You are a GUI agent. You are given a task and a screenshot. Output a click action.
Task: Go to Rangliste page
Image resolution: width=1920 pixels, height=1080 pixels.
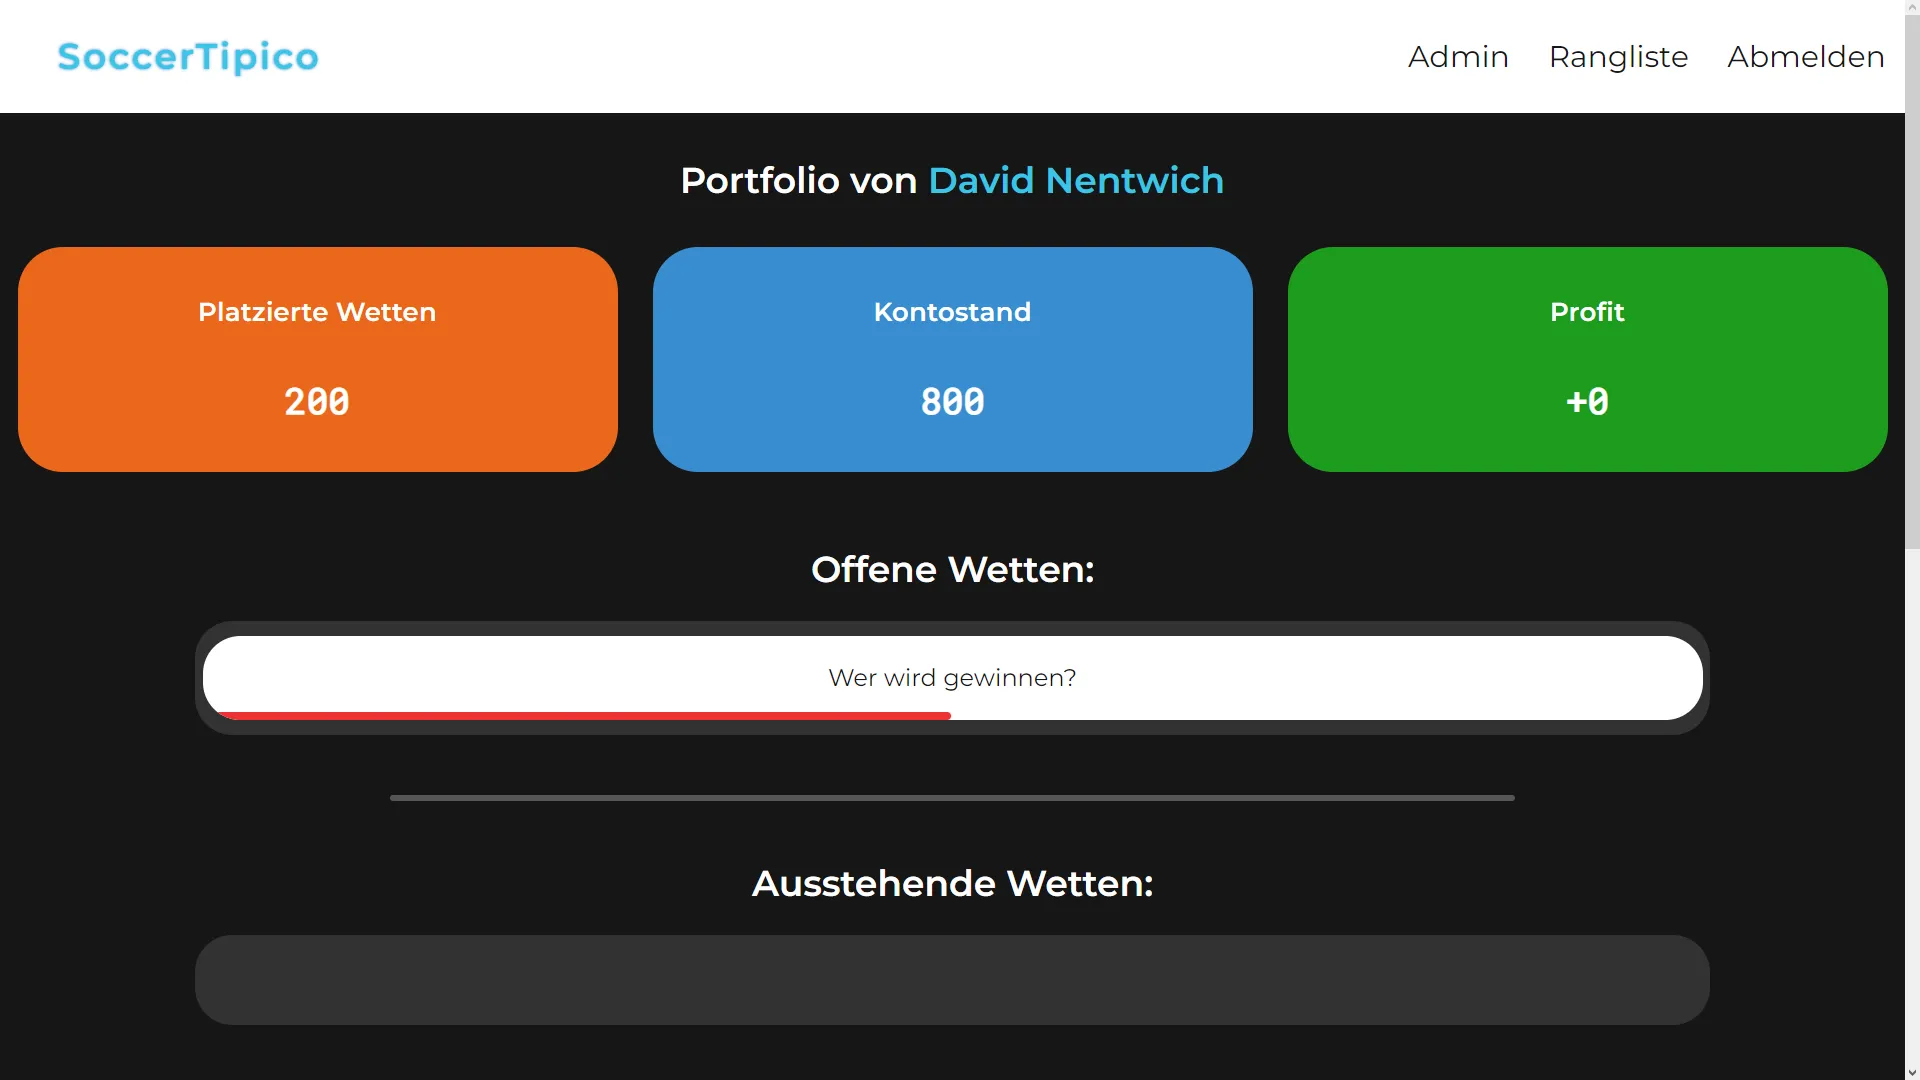coord(1618,57)
